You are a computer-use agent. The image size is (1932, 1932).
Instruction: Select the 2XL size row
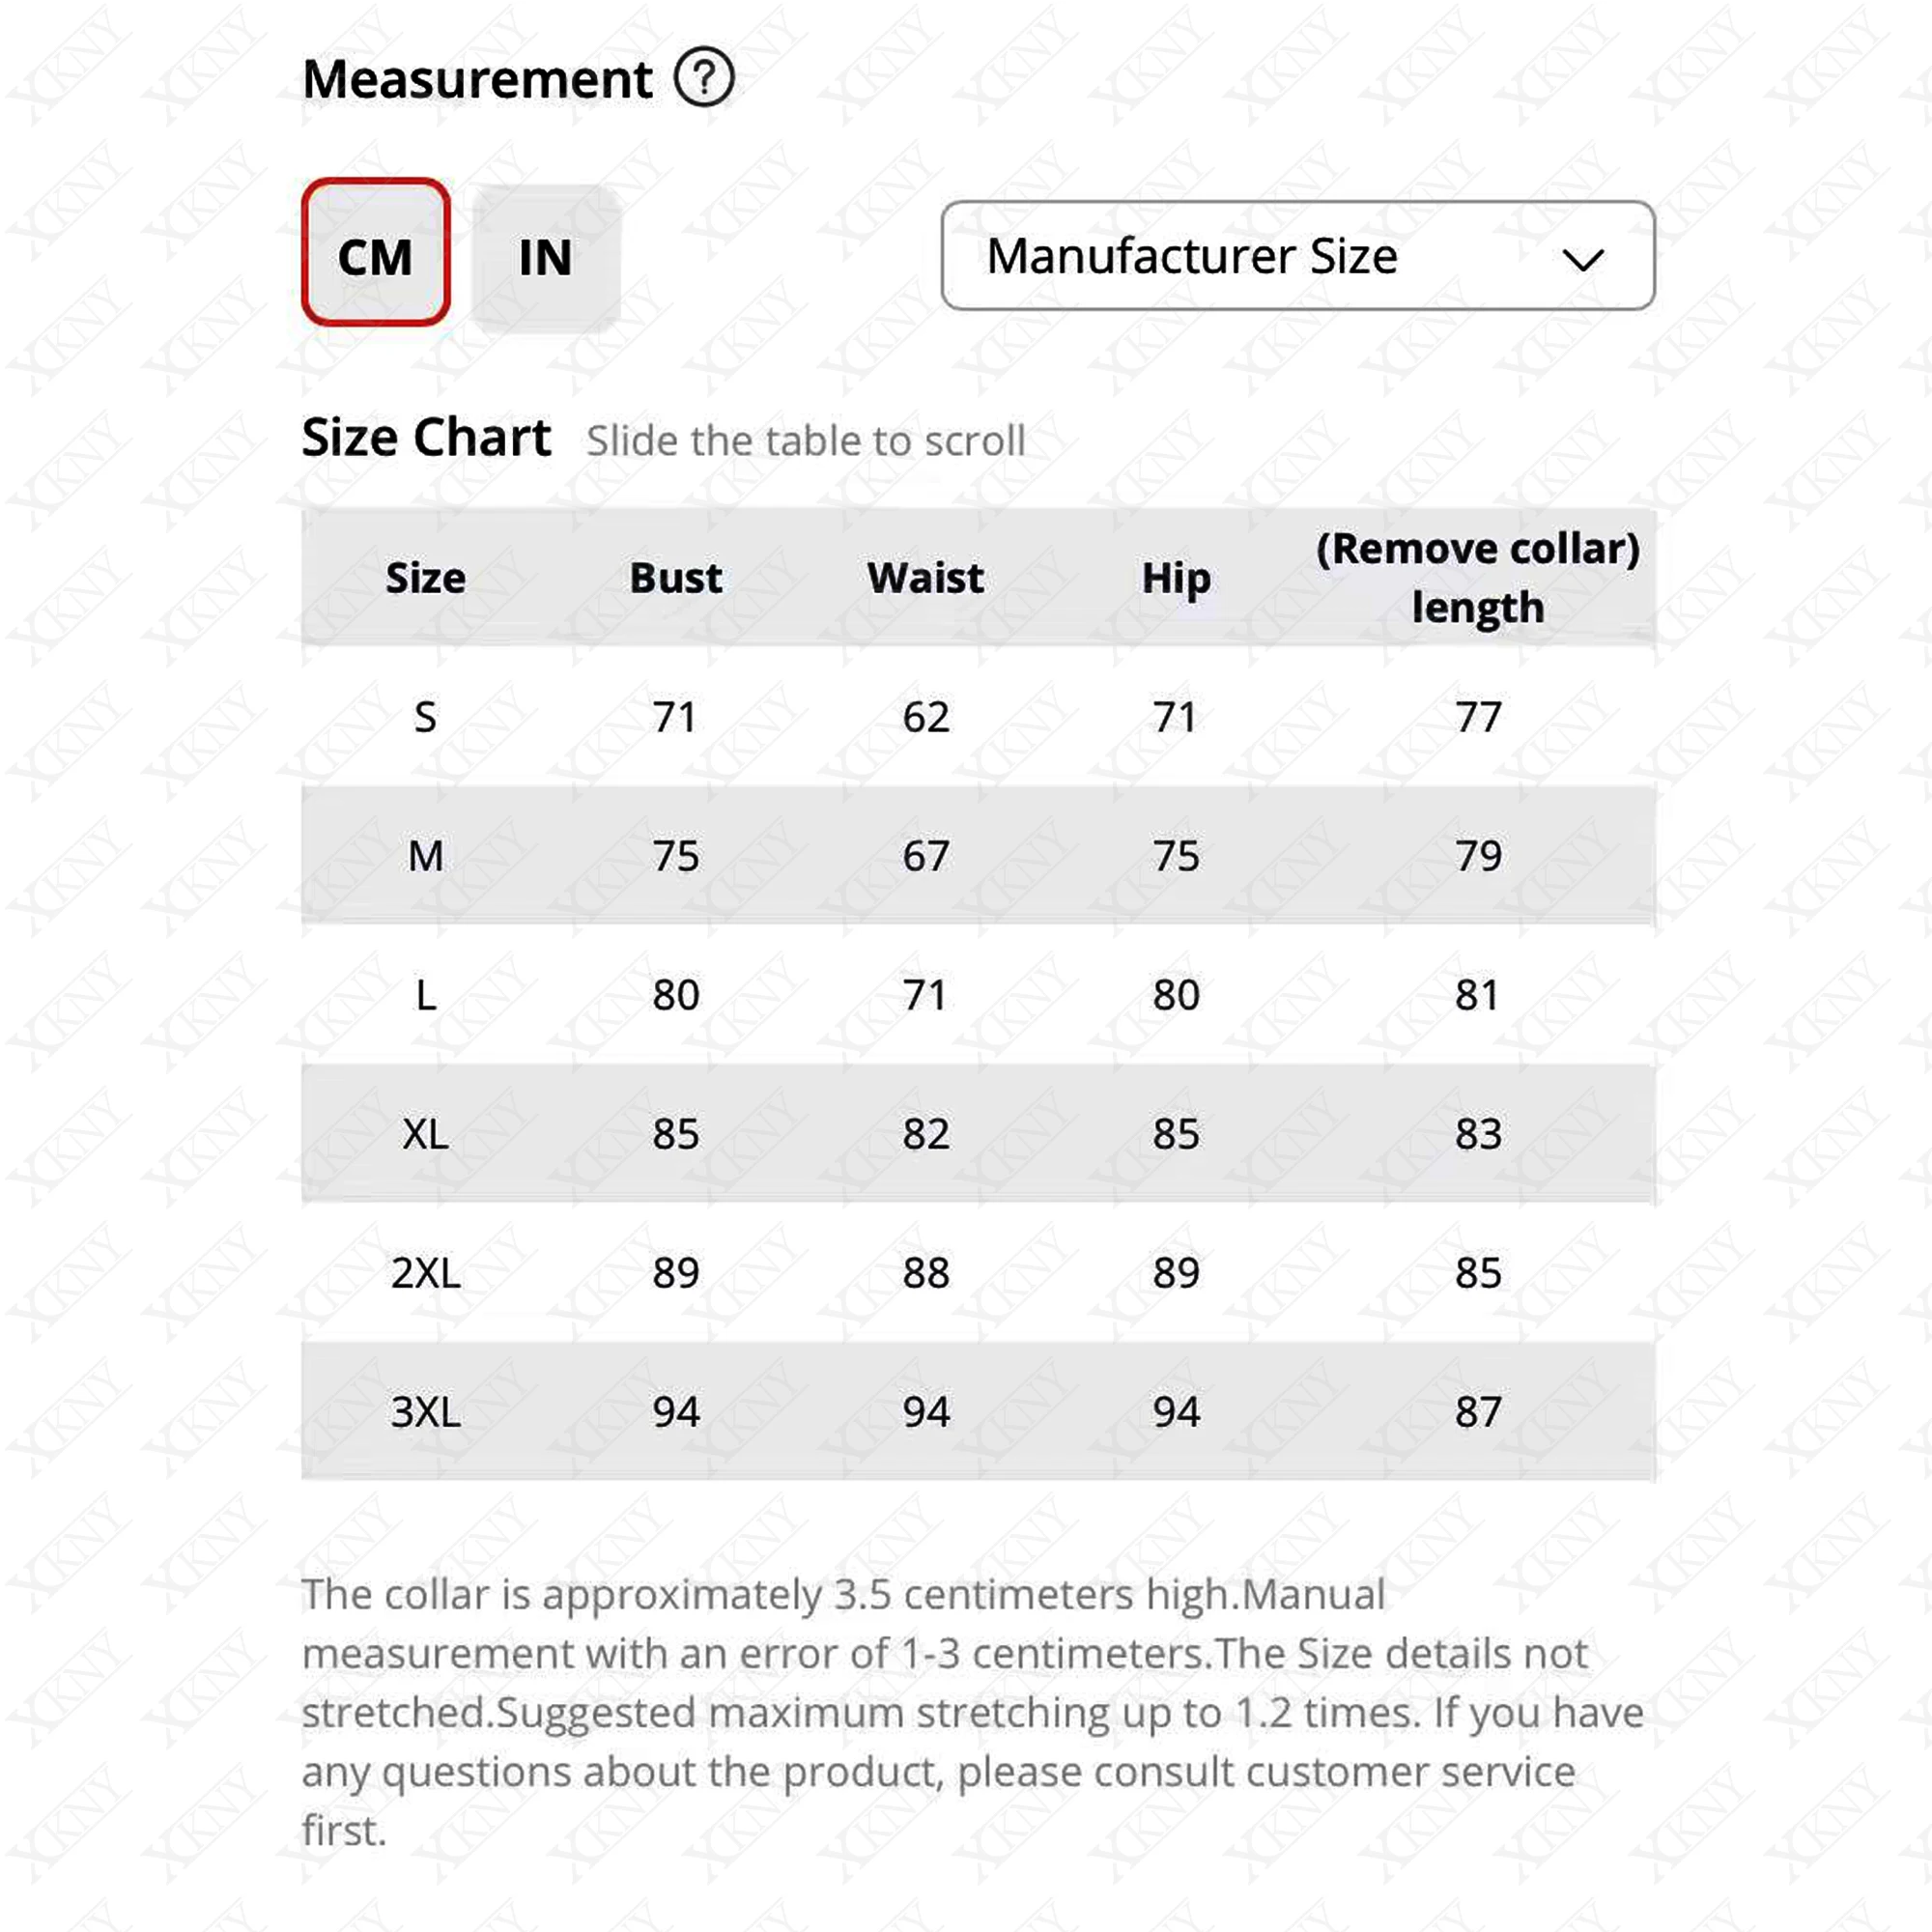coord(978,1273)
